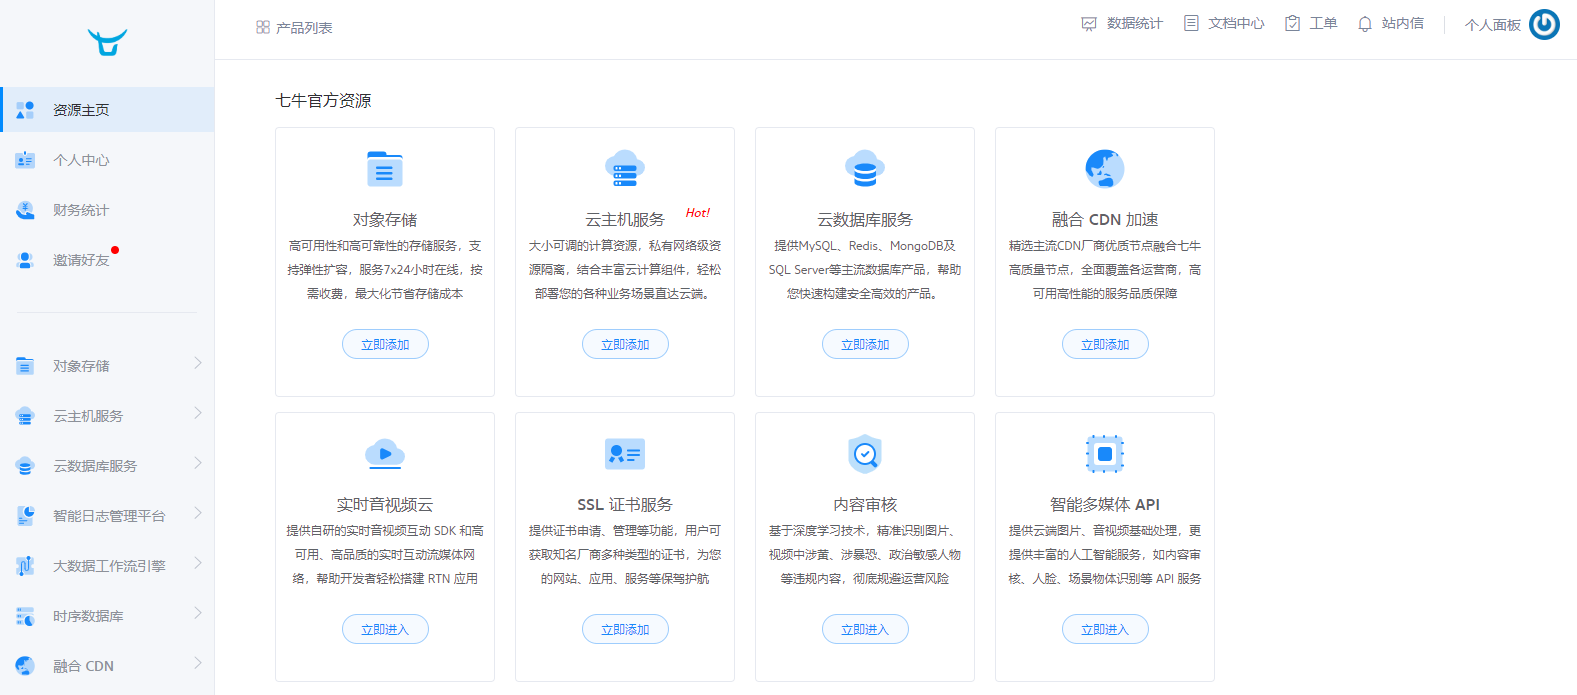
Task: Click the 云主机服务 card server icon
Action: pyautogui.click(x=625, y=169)
